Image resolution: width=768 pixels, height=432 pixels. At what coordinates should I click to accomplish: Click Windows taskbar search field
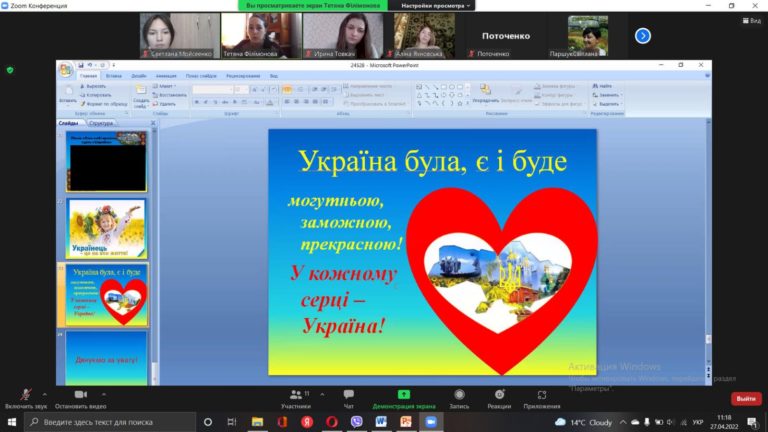[100, 422]
